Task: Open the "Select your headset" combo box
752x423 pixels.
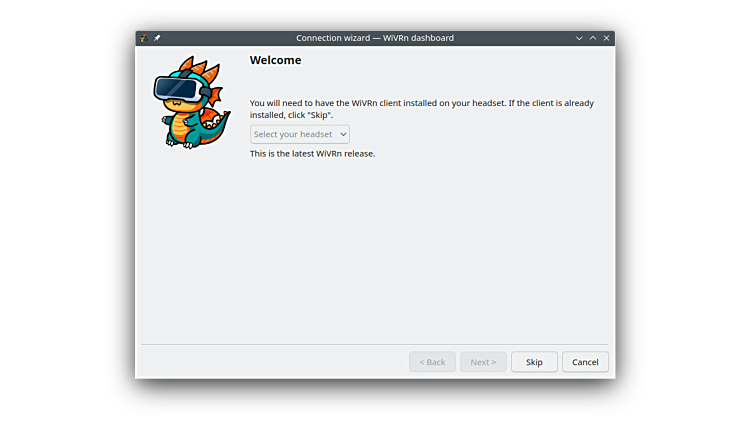Action: click(x=293, y=134)
